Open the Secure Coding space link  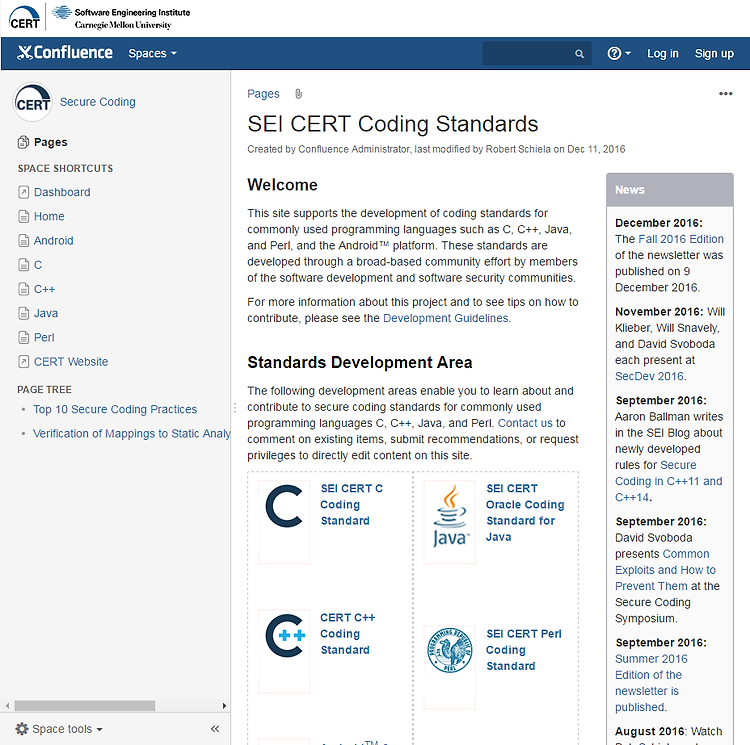click(x=98, y=102)
